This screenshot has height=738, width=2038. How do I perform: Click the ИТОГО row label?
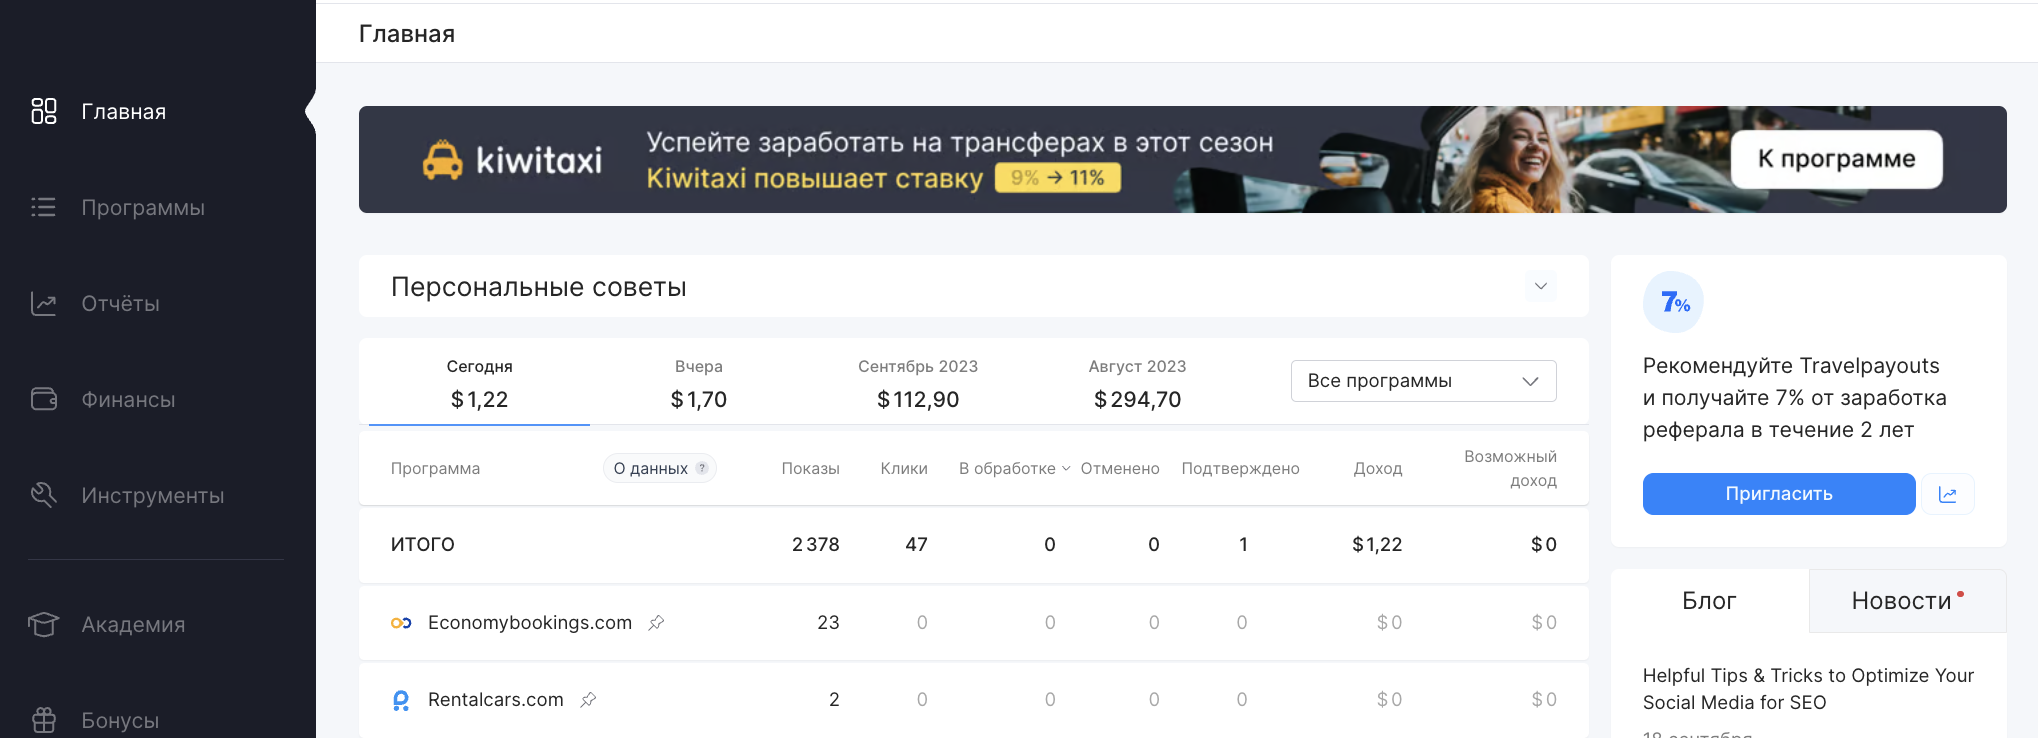point(422,545)
